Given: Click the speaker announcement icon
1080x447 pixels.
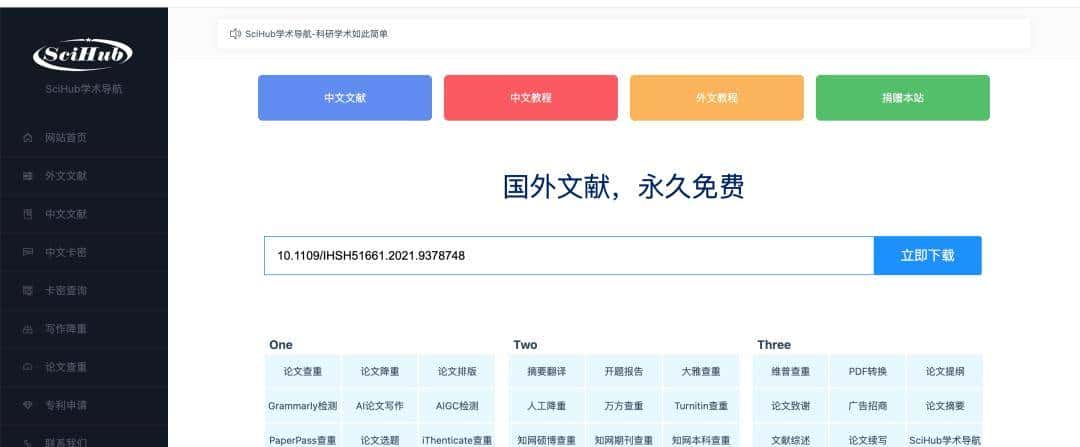Looking at the screenshot, I should (235, 34).
